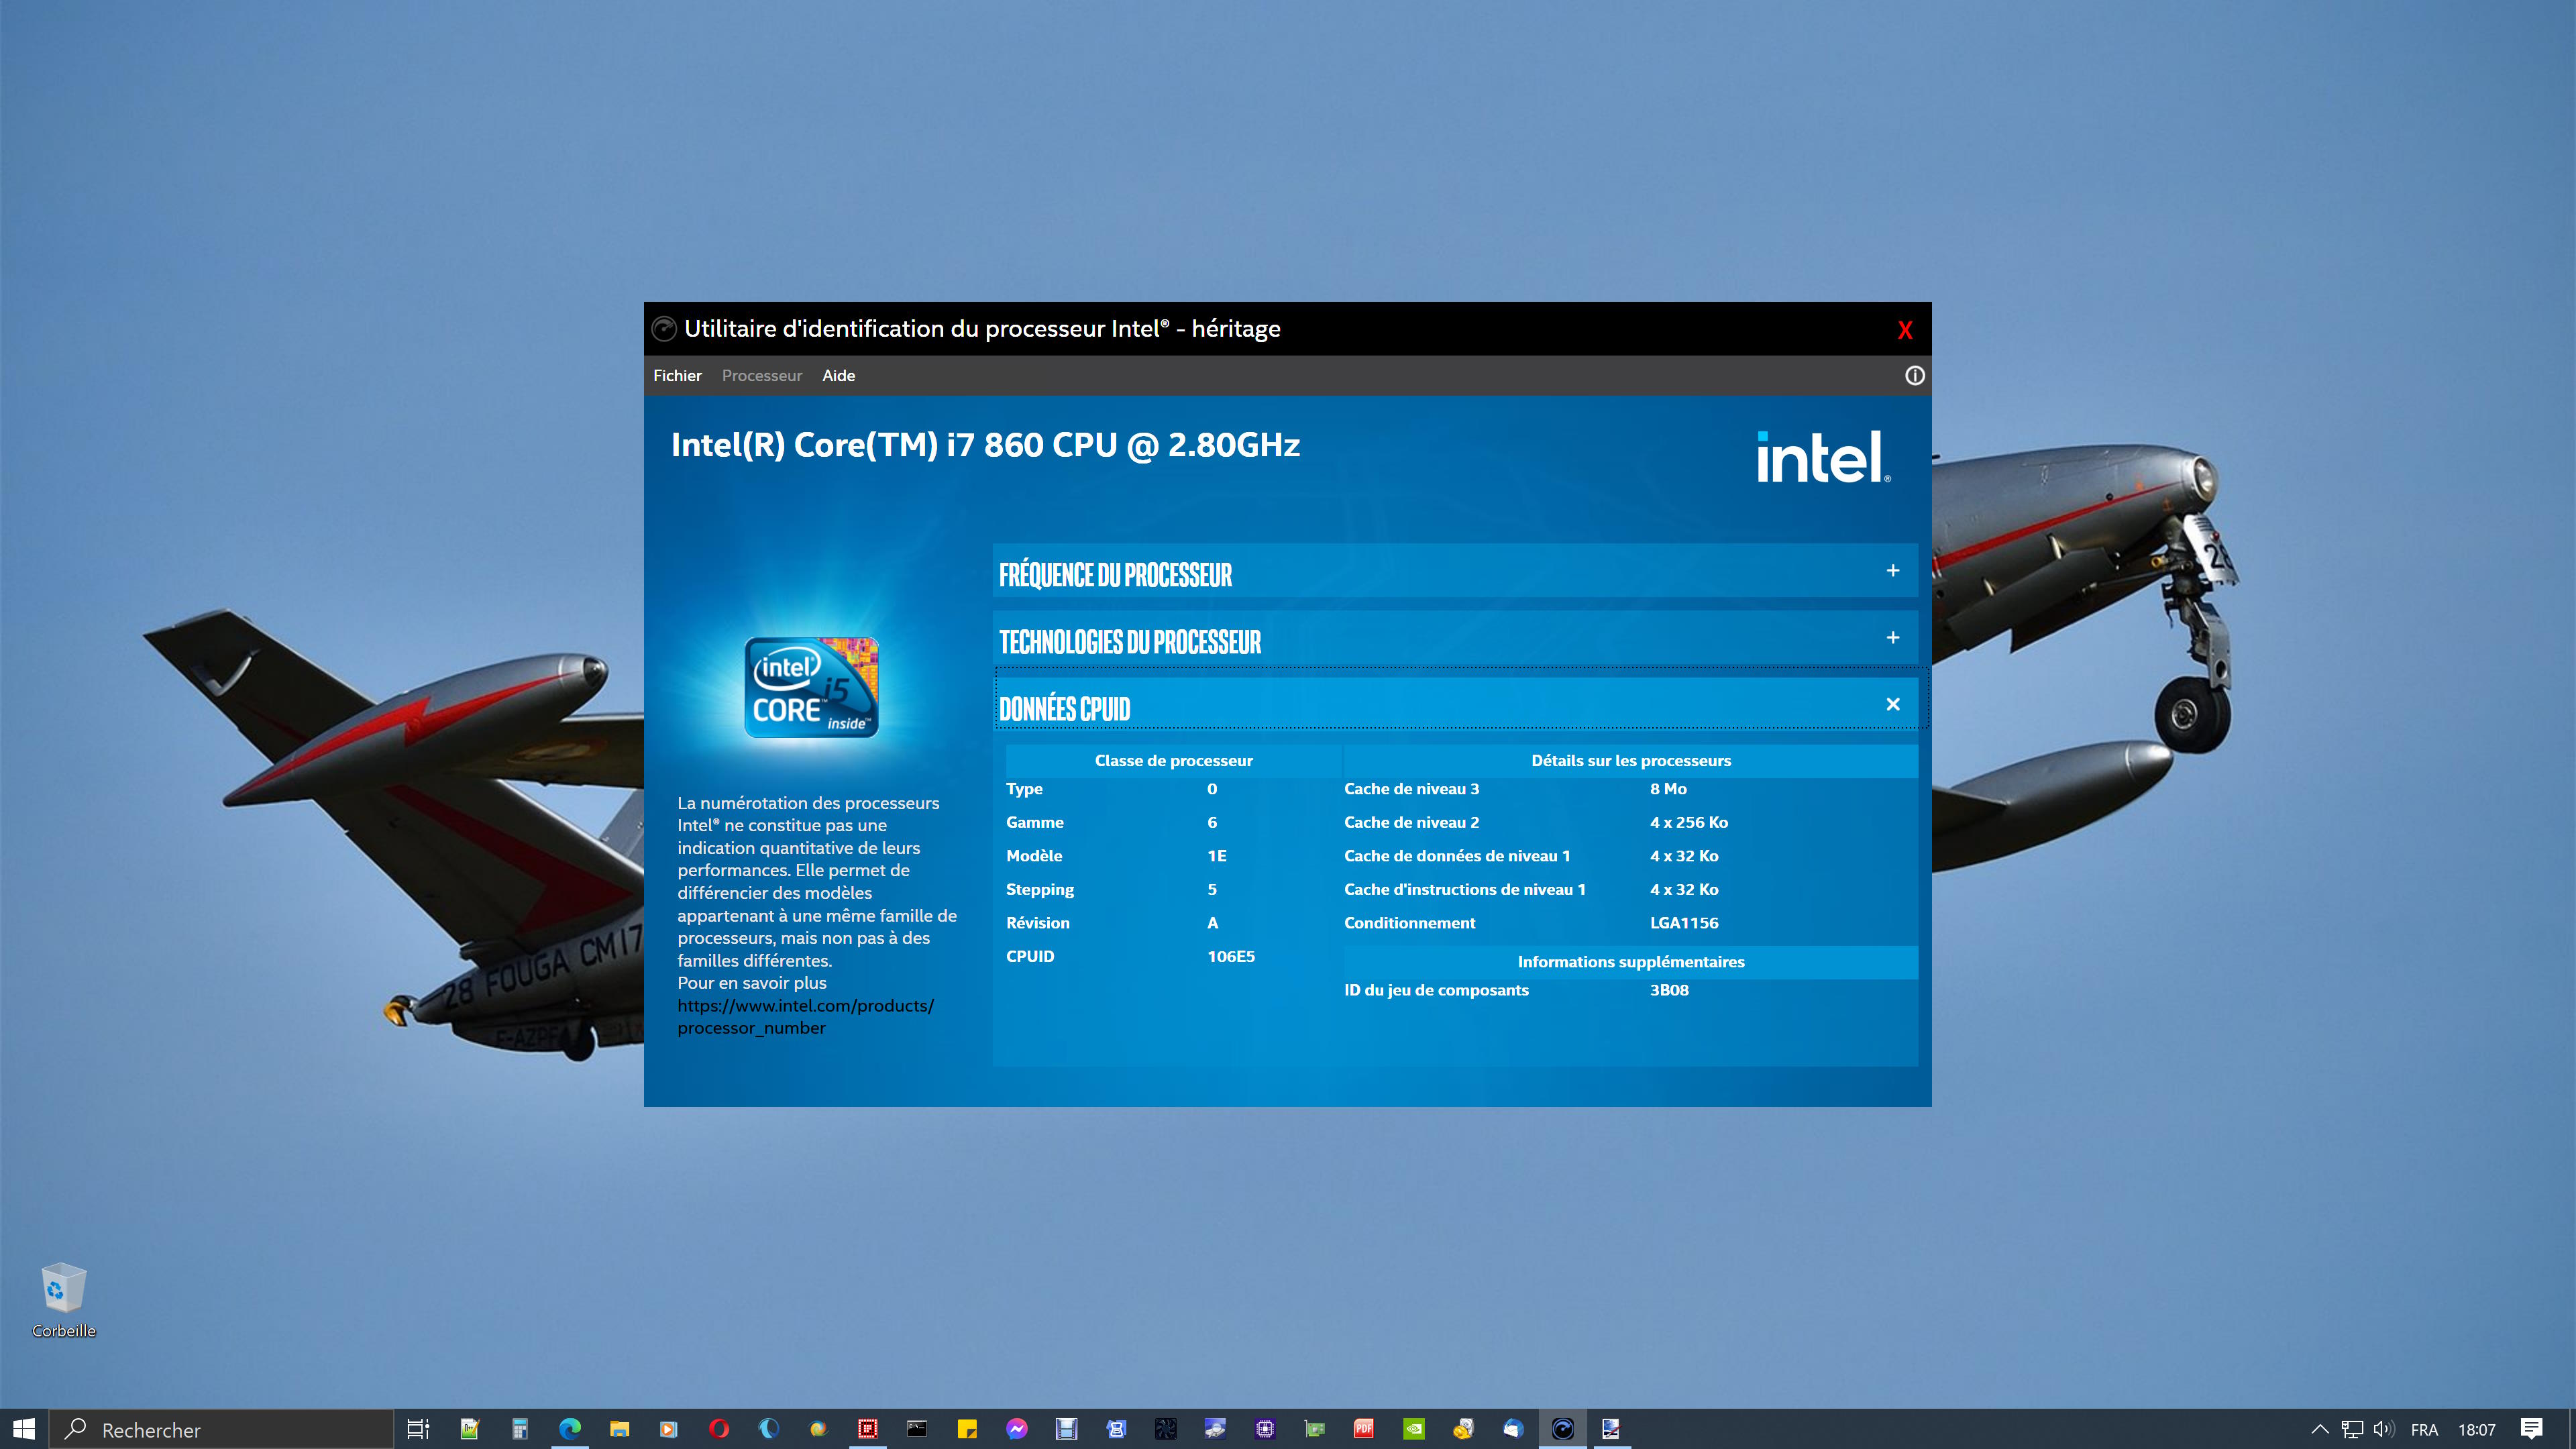Follow the intel.com processor_number link
The width and height of the screenshot is (2576, 1449).
tap(805, 1016)
